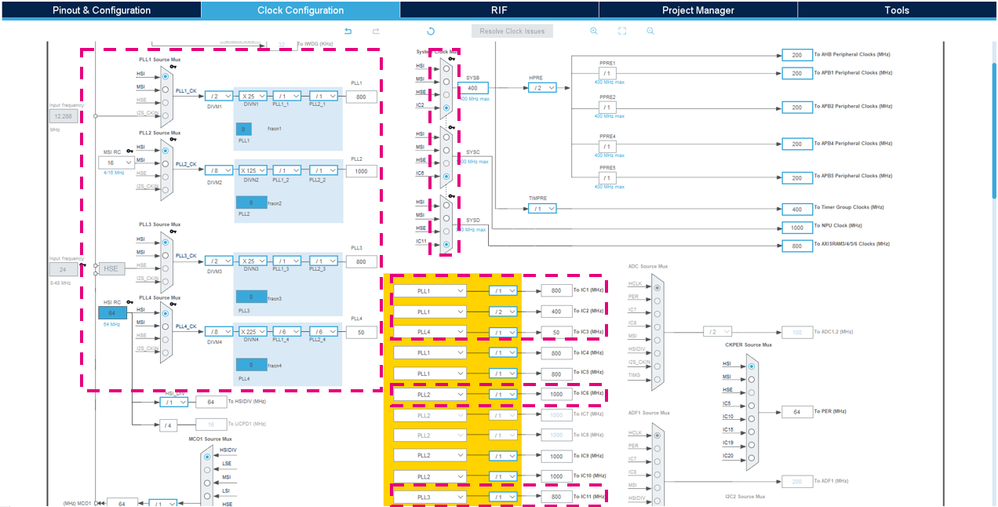Select HSIDIV in the MCO1 Source Mux
The image size is (998, 507).
coord(207,456)
